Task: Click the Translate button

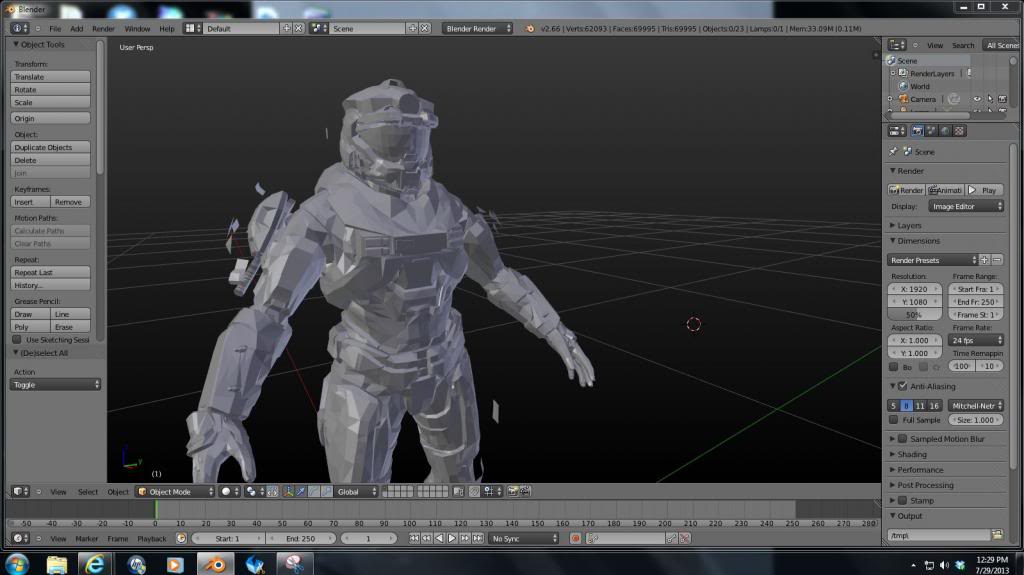Action: click(50, 77)
